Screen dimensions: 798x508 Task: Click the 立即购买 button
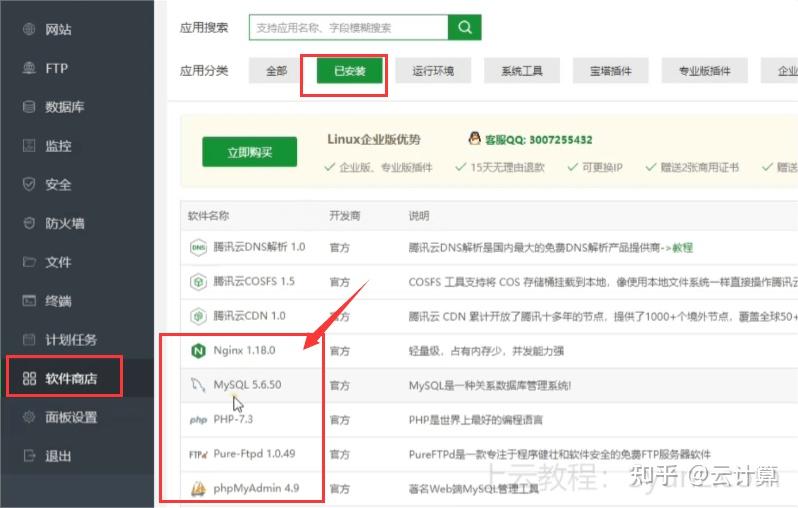[249, 152]
